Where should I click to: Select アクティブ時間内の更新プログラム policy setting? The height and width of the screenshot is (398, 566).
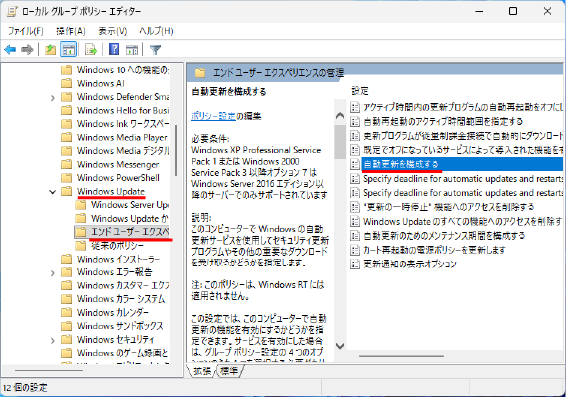click(463, 107)
